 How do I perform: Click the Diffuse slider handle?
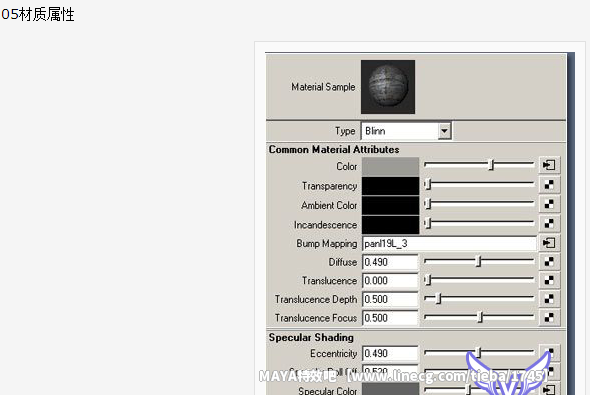coord(478,261)
